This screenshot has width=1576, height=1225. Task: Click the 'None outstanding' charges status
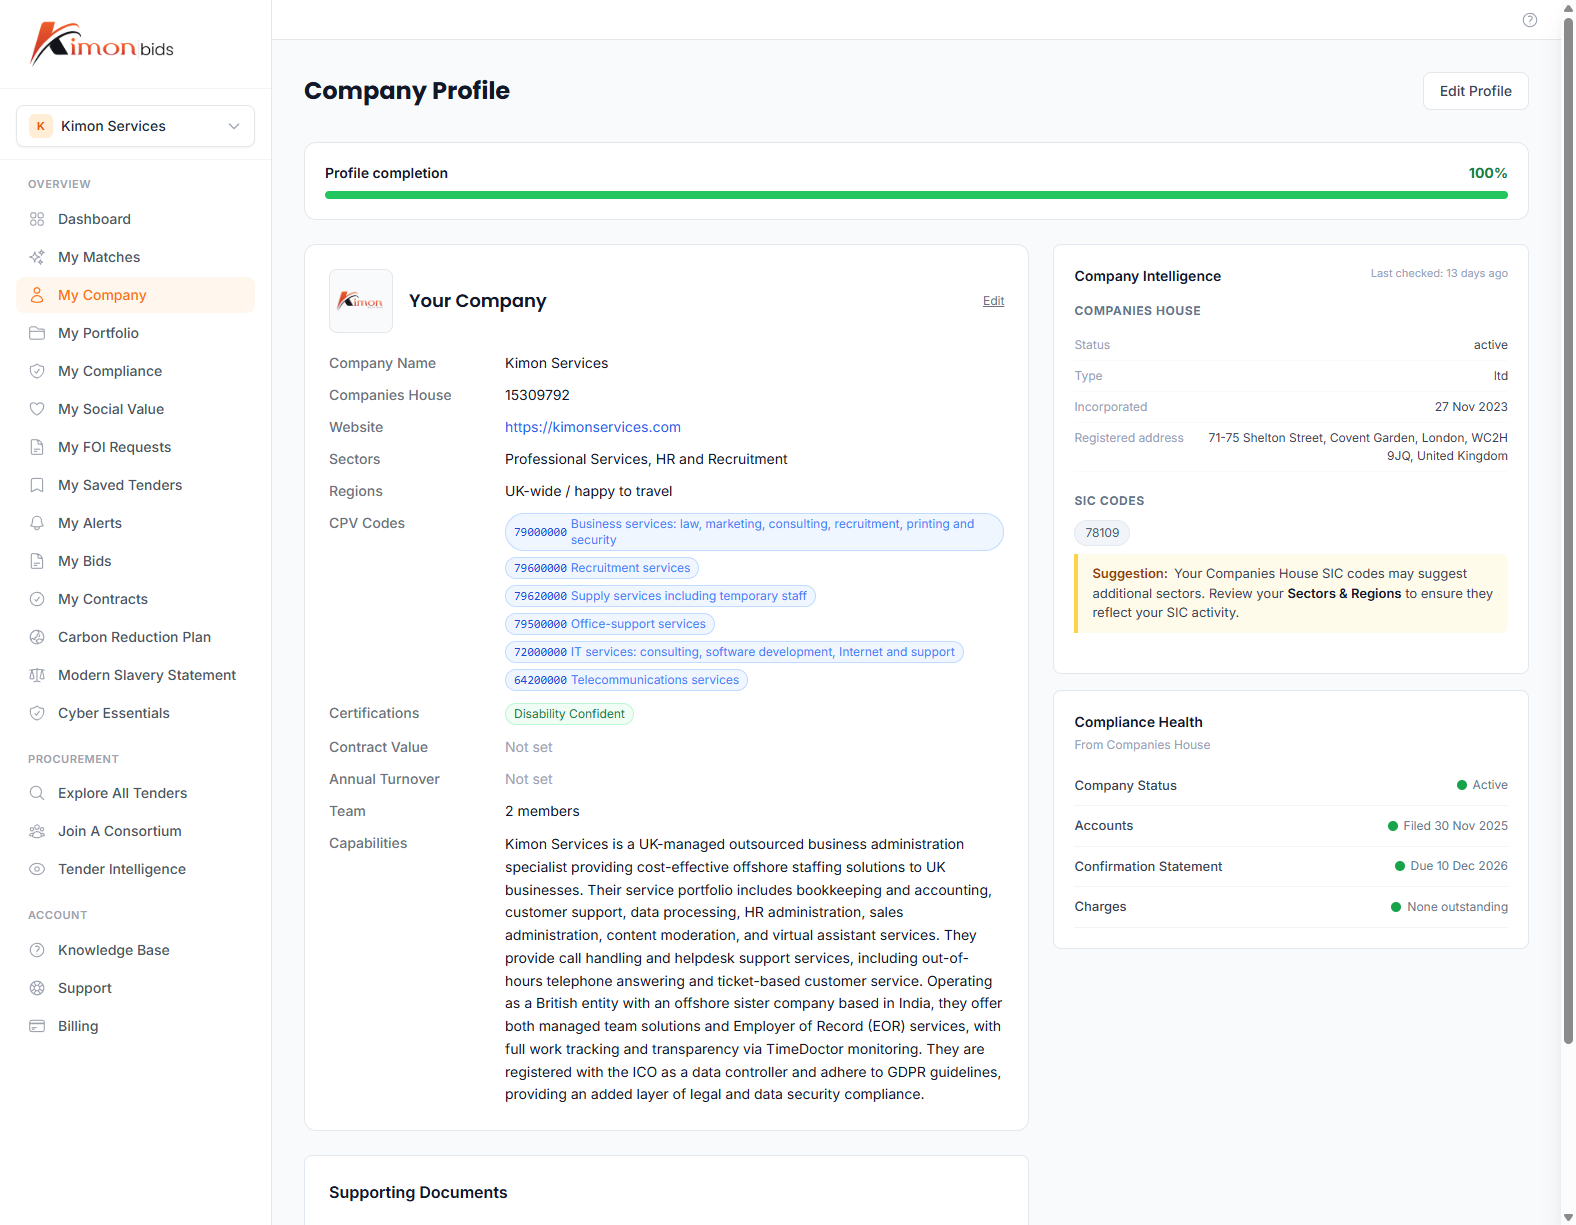coord(1449,907)
